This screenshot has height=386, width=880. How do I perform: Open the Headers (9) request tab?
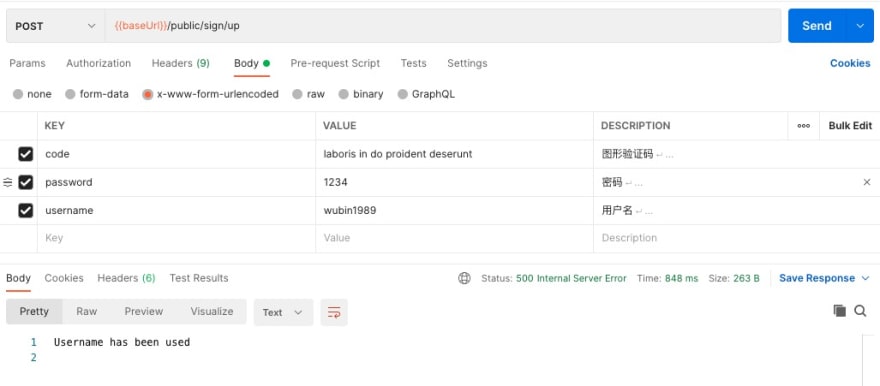point(181,63)
